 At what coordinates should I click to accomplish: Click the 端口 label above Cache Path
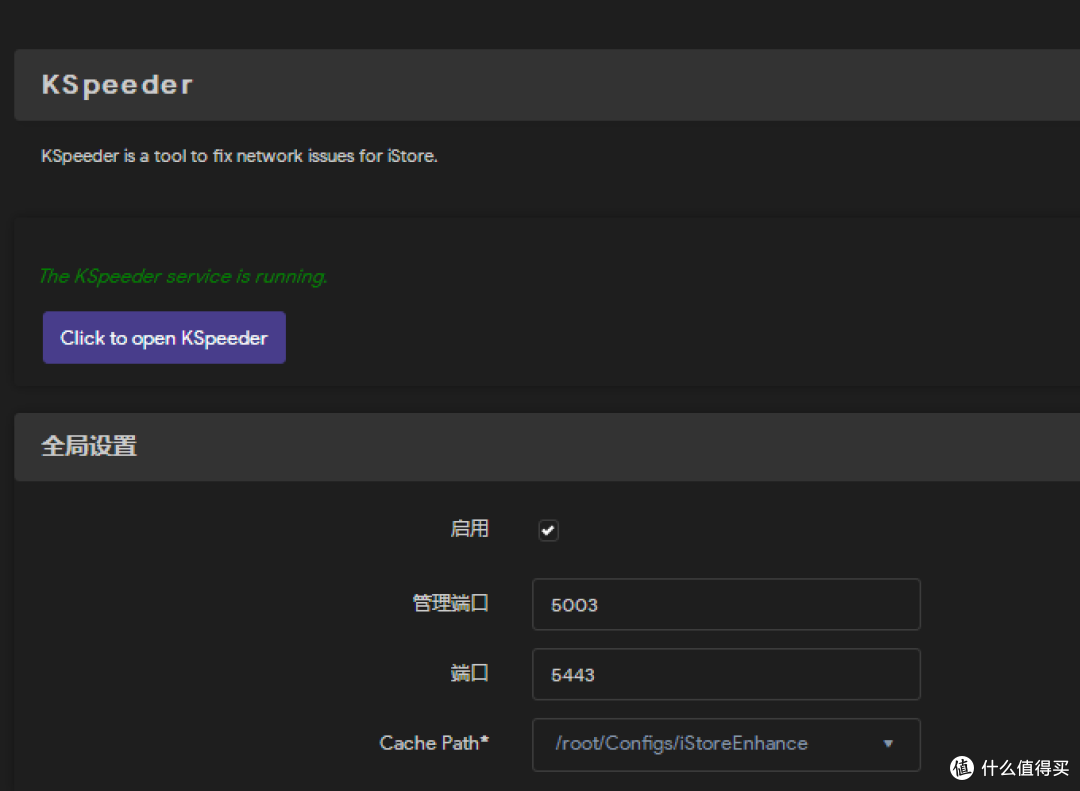coord(470,673)
